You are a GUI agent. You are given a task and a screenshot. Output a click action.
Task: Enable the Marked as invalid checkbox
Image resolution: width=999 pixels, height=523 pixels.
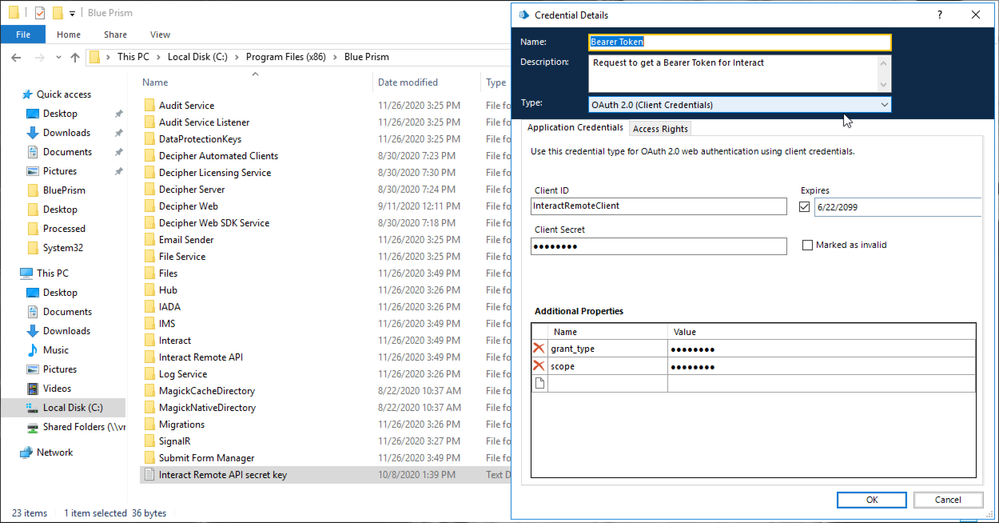807,245
